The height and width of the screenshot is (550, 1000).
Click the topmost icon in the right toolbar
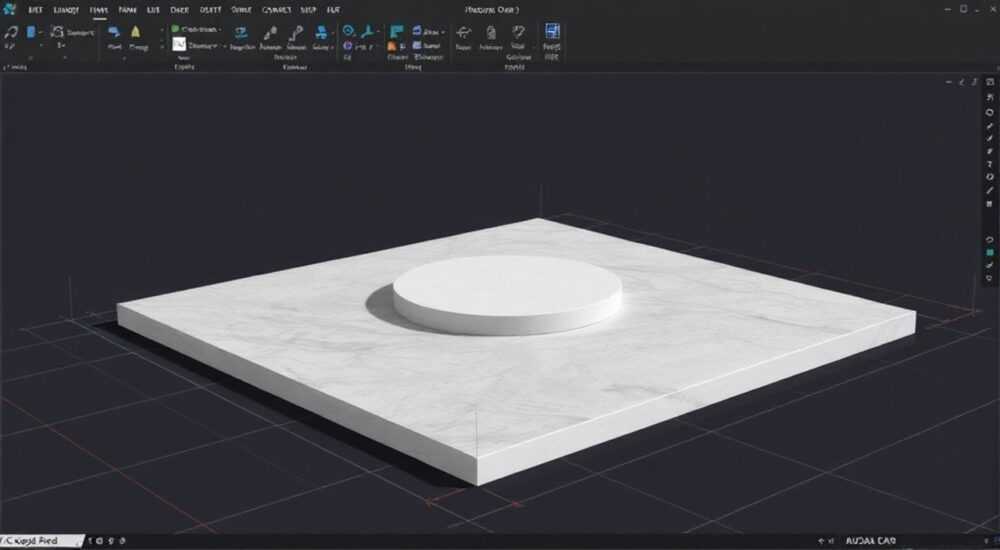[990, 82]
